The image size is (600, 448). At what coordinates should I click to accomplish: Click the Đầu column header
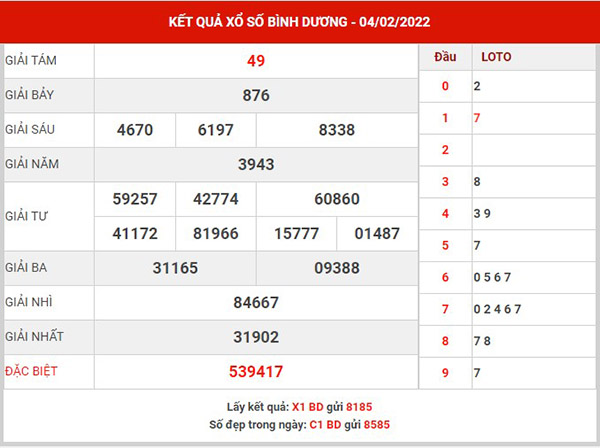click(x=445, y=57)
